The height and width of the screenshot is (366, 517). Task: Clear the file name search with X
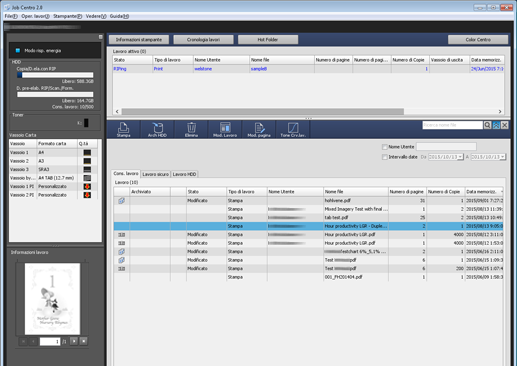click(x=505, y=125)
